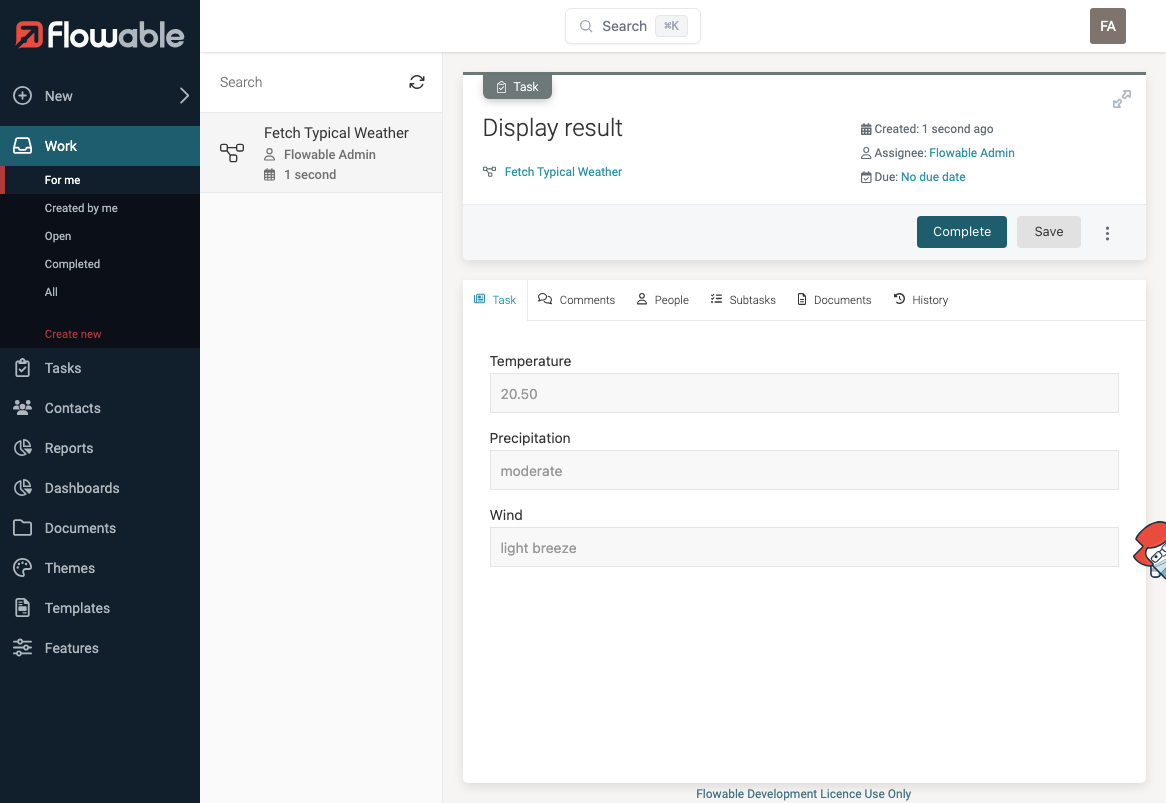Image resolution: width=1166 pixels, height=803 pixels.
Task: Open the Fetch Typical Weather process link
Action: tap(563, 172)
